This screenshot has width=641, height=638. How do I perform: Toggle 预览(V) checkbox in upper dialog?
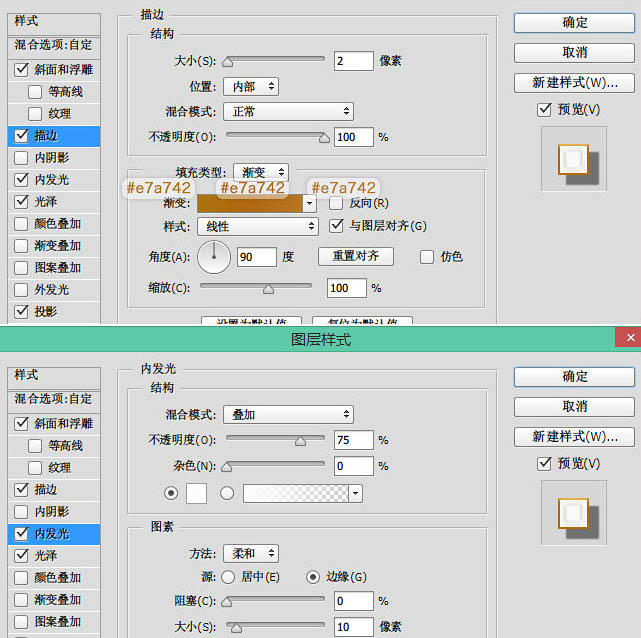click(x=544, y=110)
